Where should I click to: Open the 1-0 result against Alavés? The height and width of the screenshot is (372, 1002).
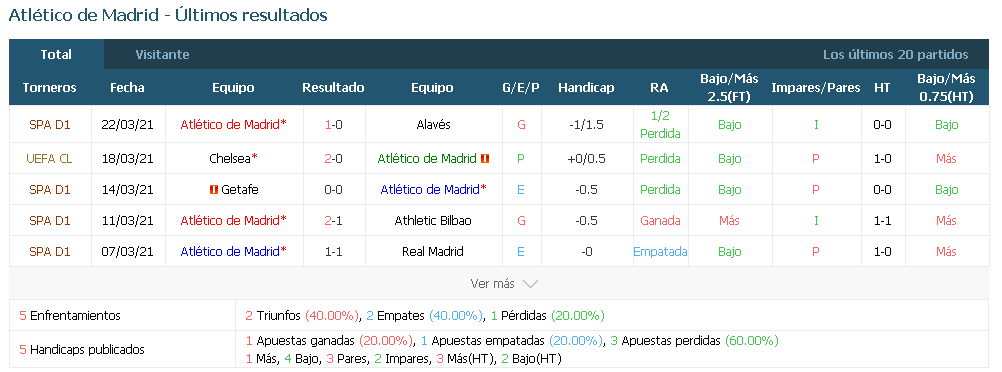(333, 125)
